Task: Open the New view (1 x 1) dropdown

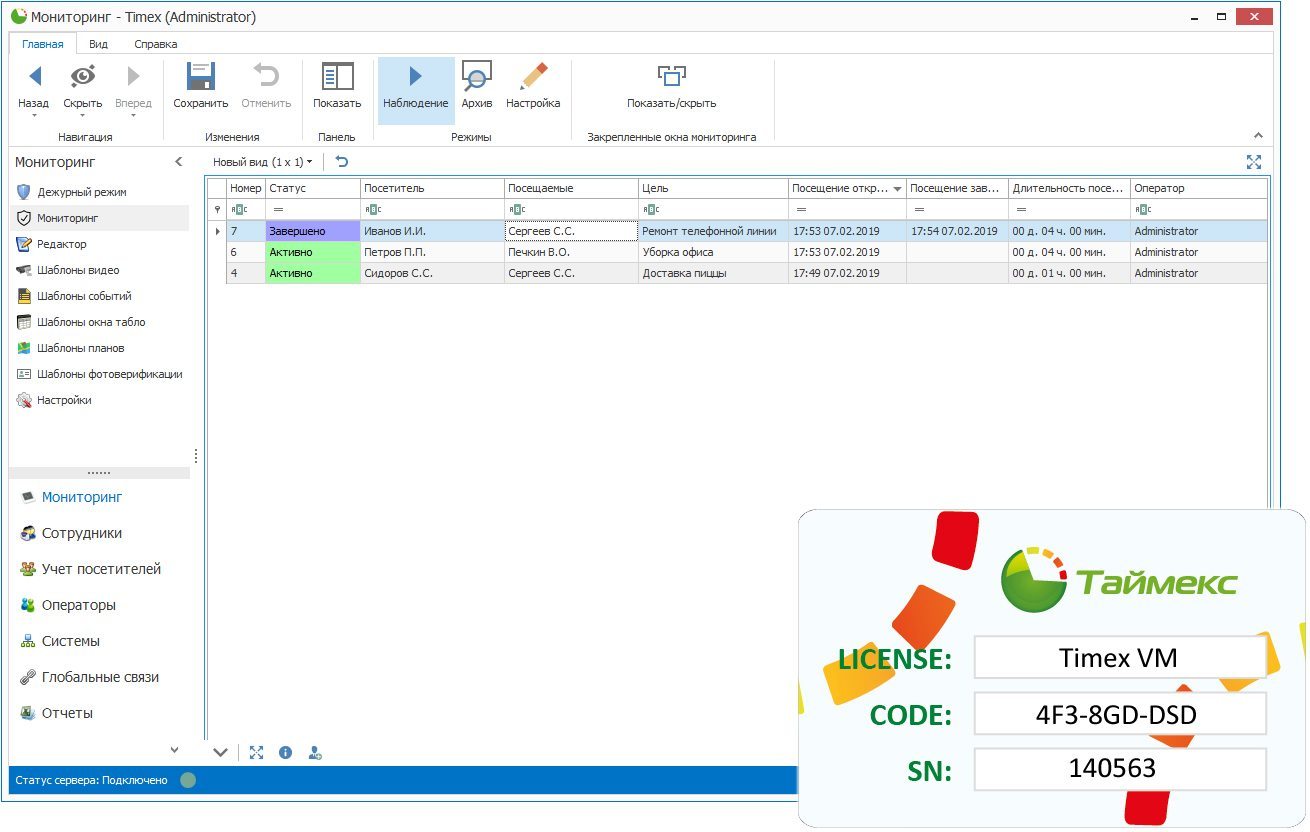Action: point(263,162)
